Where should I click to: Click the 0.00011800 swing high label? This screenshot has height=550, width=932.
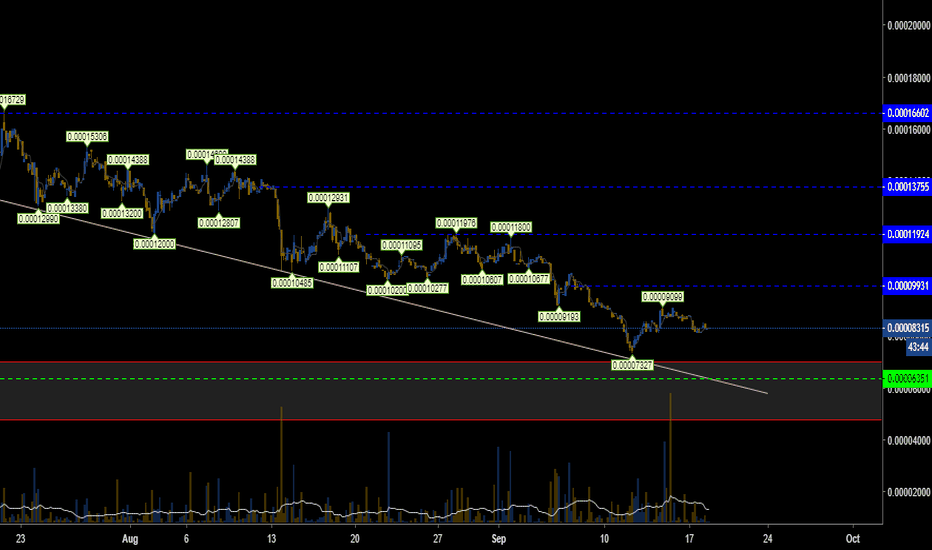coord(511,227)
